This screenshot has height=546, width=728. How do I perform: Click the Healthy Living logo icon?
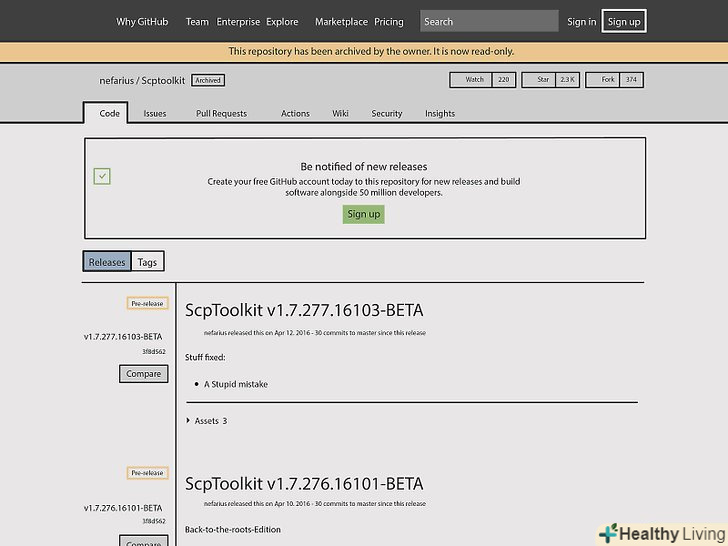(x=608, y=533)
